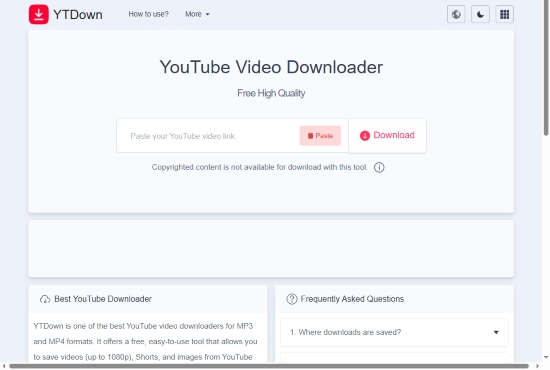Click the Download button

pos(387,135)
